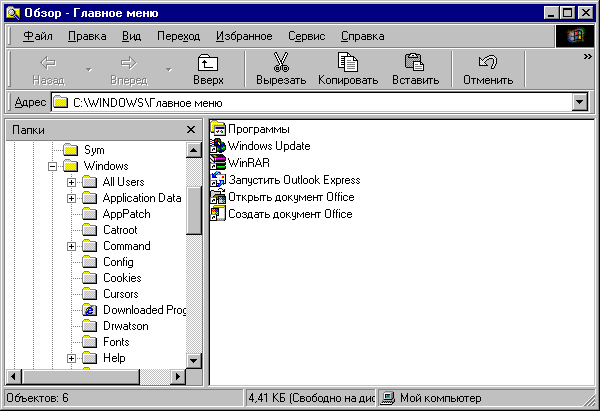The height and width of the screenshot is (411, 600).
Task: Select the AppPatch folder
Action: pos(127,214)
